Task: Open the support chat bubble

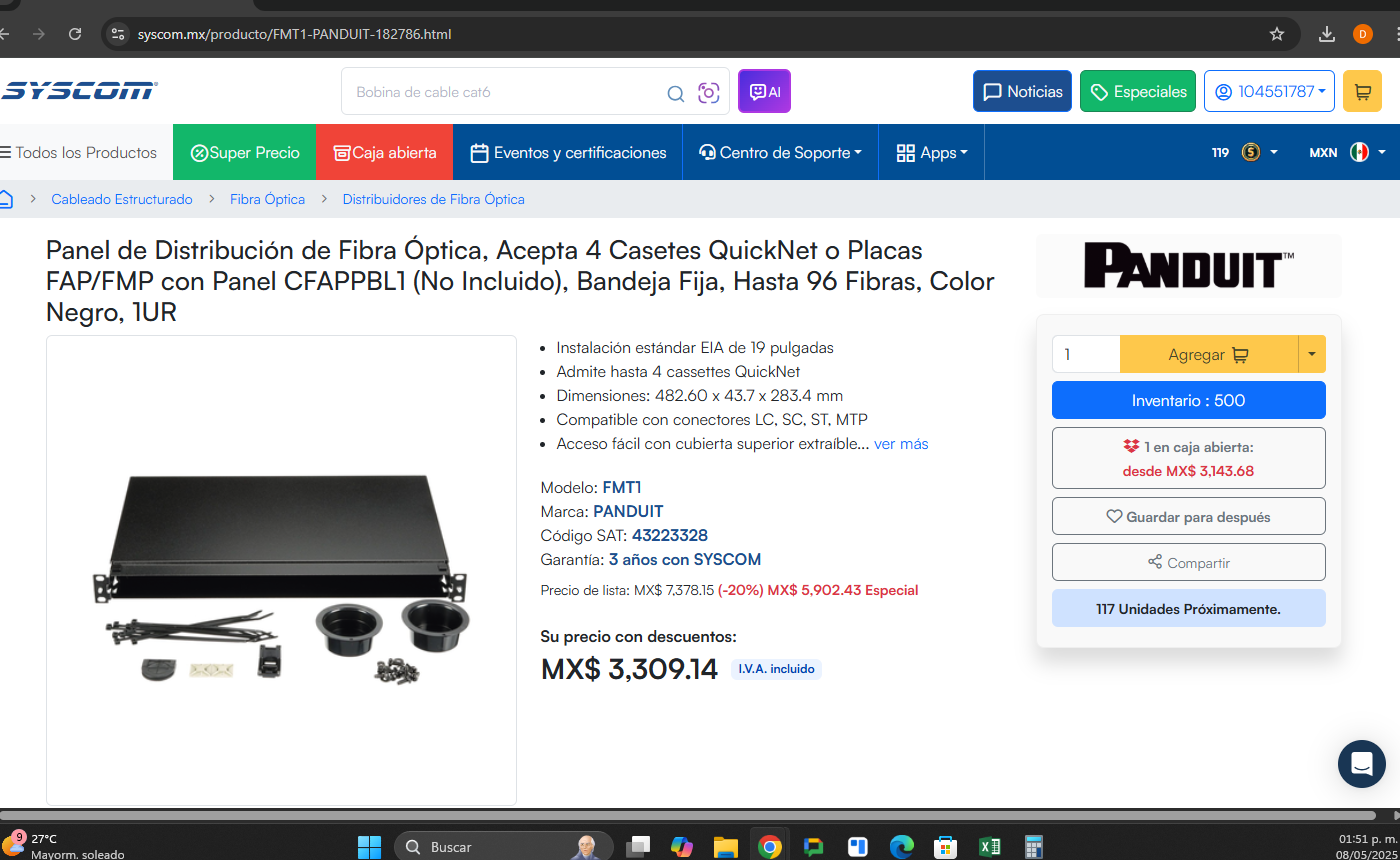Action: (1361, 764)
